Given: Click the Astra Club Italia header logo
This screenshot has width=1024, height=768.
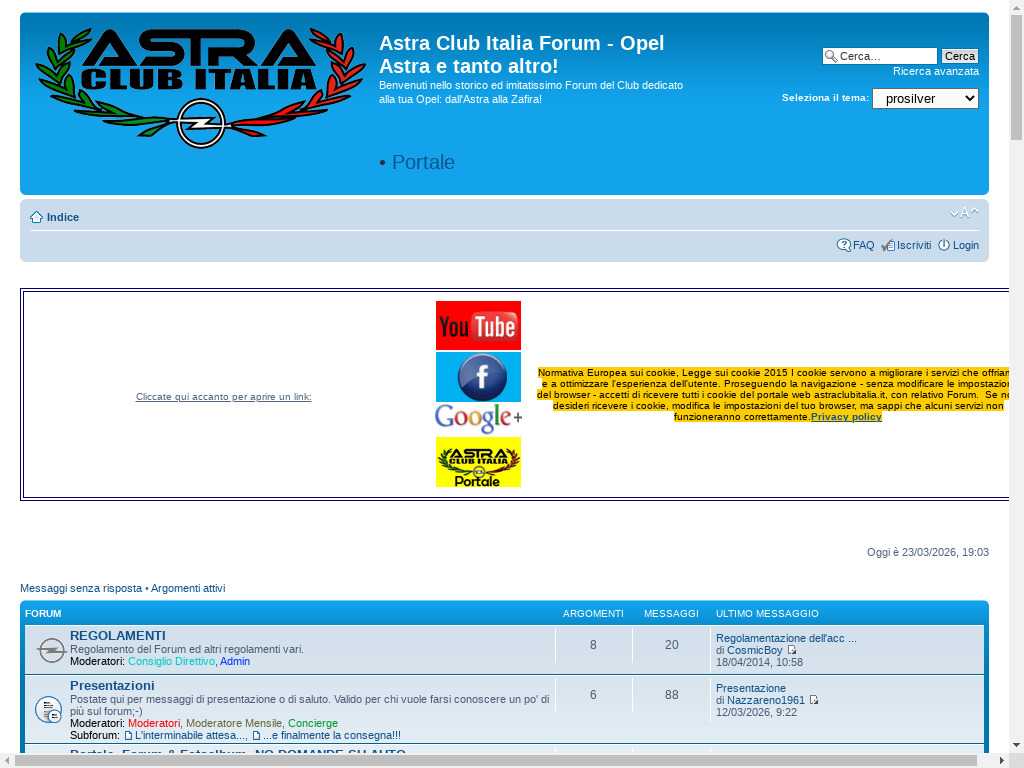Looking at the screenshot, I should pos(200,88).
